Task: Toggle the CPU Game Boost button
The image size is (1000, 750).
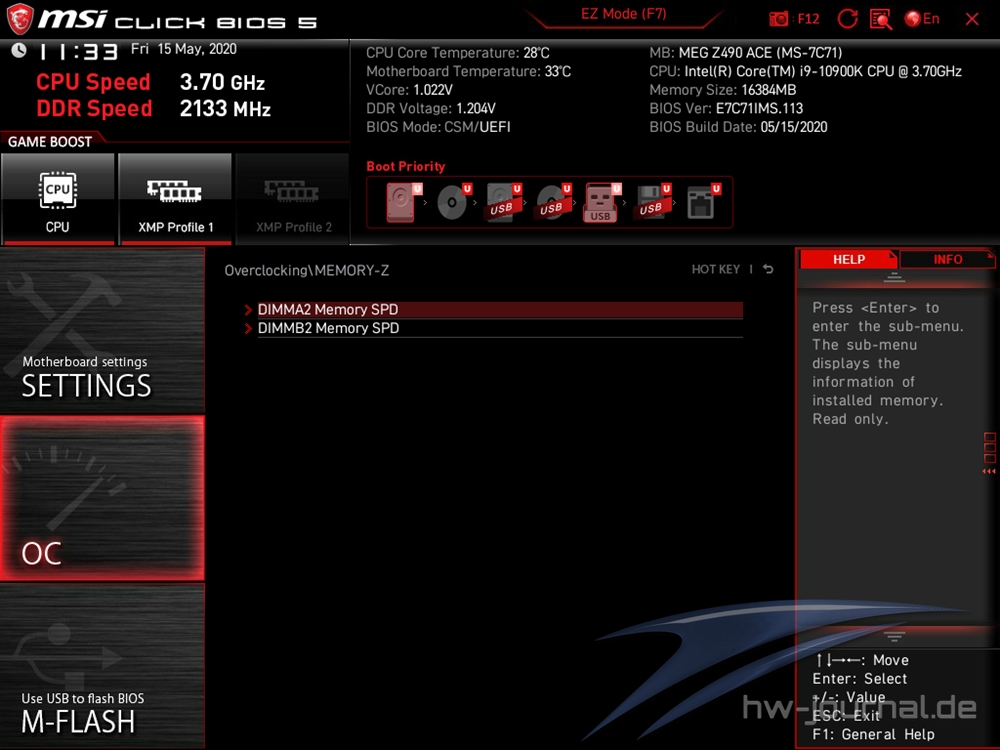Action: click(x=58, y=199)
